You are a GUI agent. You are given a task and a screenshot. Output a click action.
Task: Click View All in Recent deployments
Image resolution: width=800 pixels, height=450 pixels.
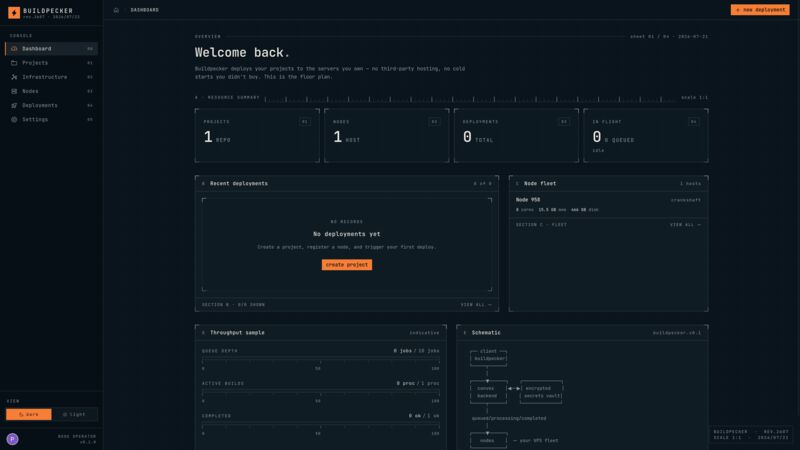(476, 305)
